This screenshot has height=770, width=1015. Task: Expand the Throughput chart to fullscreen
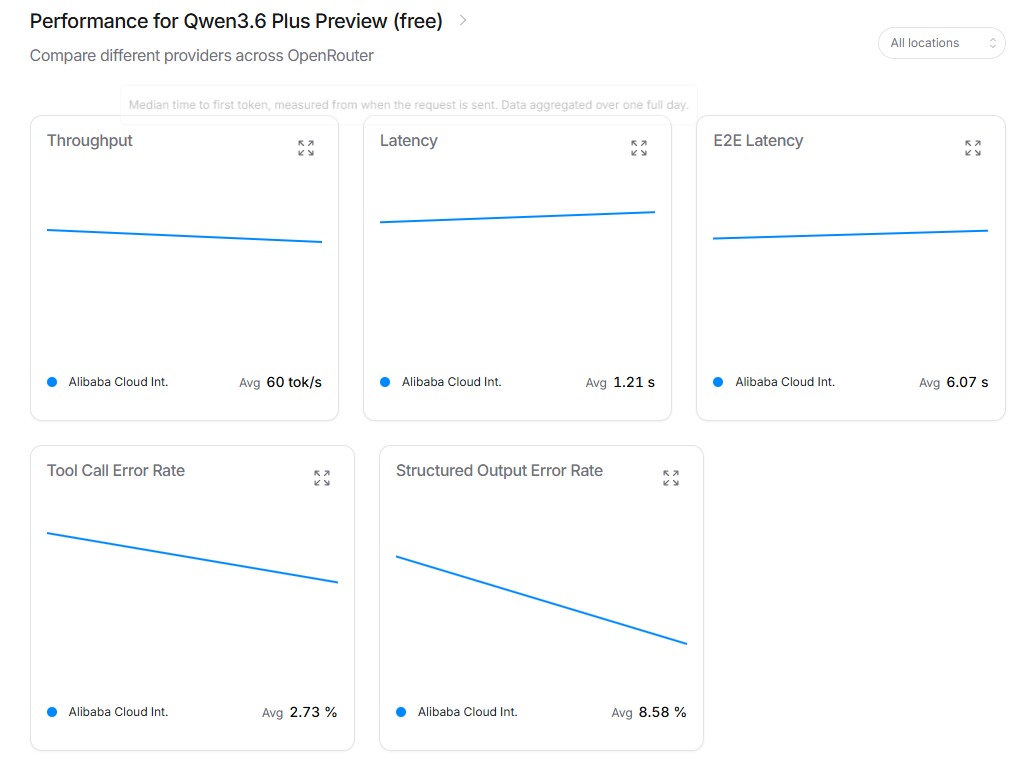pos(305,148)
